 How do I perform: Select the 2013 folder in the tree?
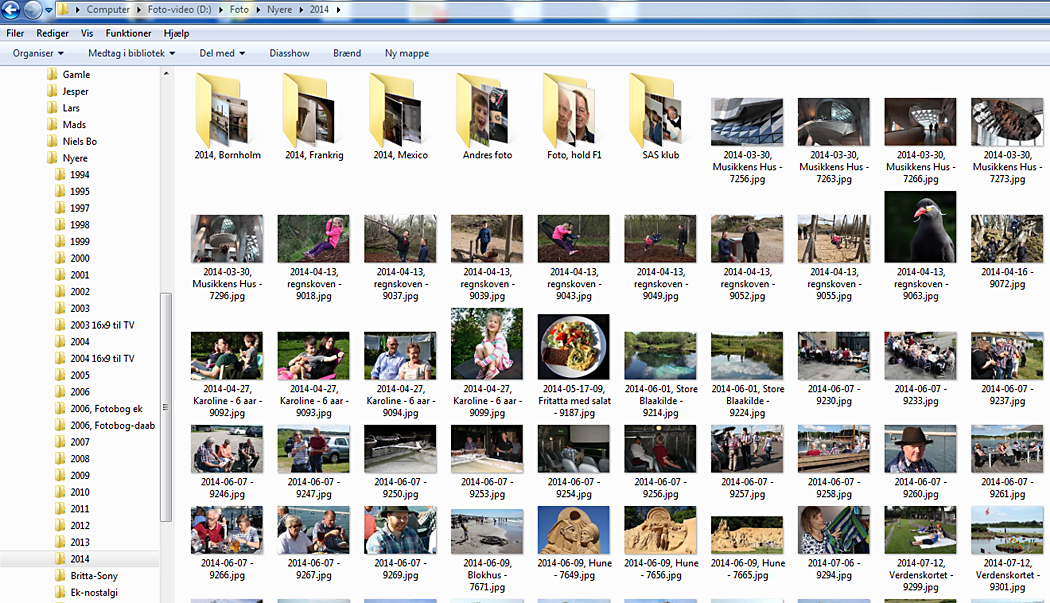click(x=80, y=542)
